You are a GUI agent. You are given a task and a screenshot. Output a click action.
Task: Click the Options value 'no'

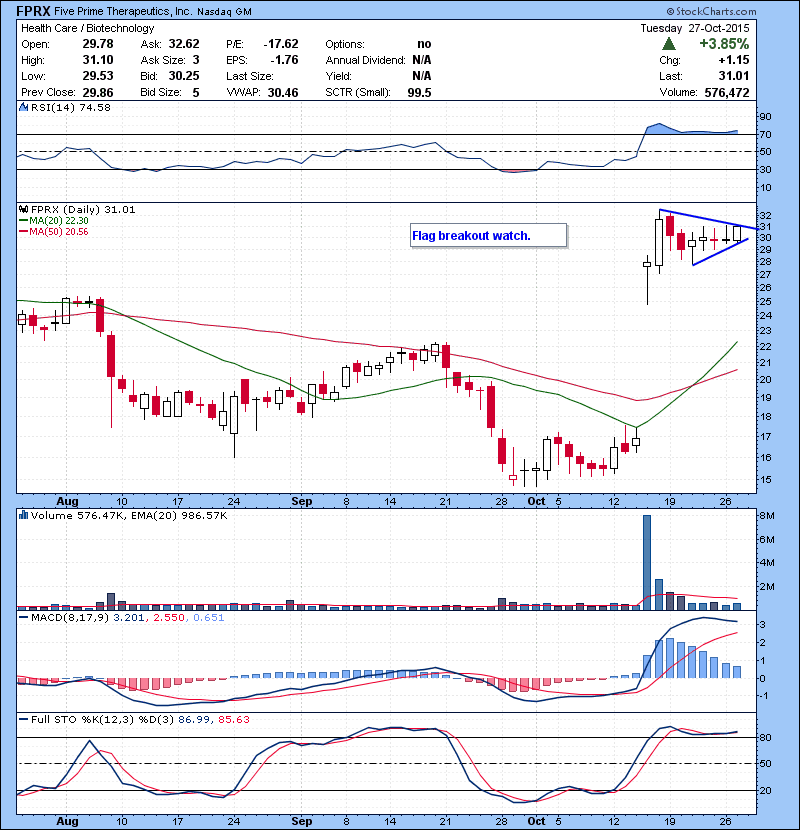coord(424,44)
